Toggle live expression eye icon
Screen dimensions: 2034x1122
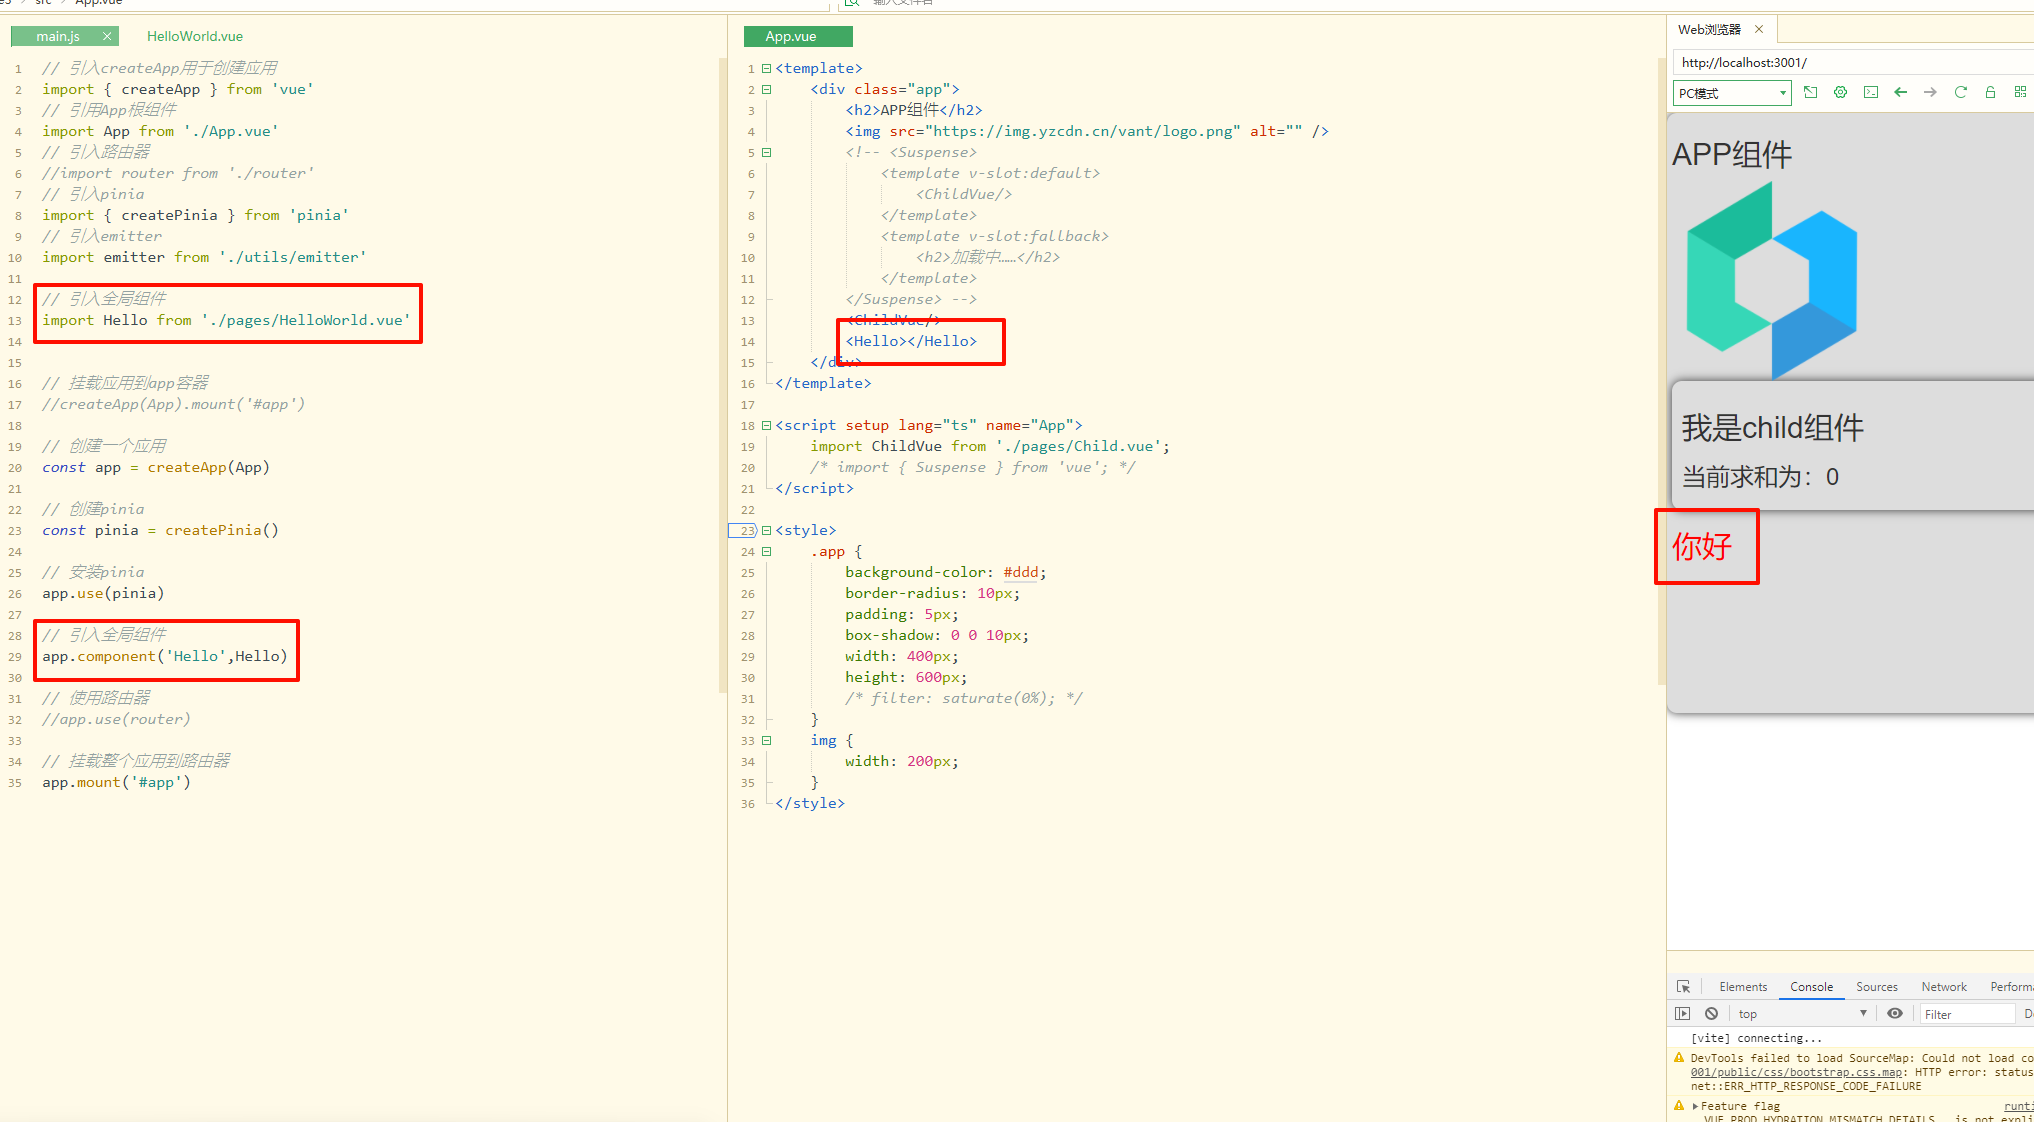tap(1894, 1013)
